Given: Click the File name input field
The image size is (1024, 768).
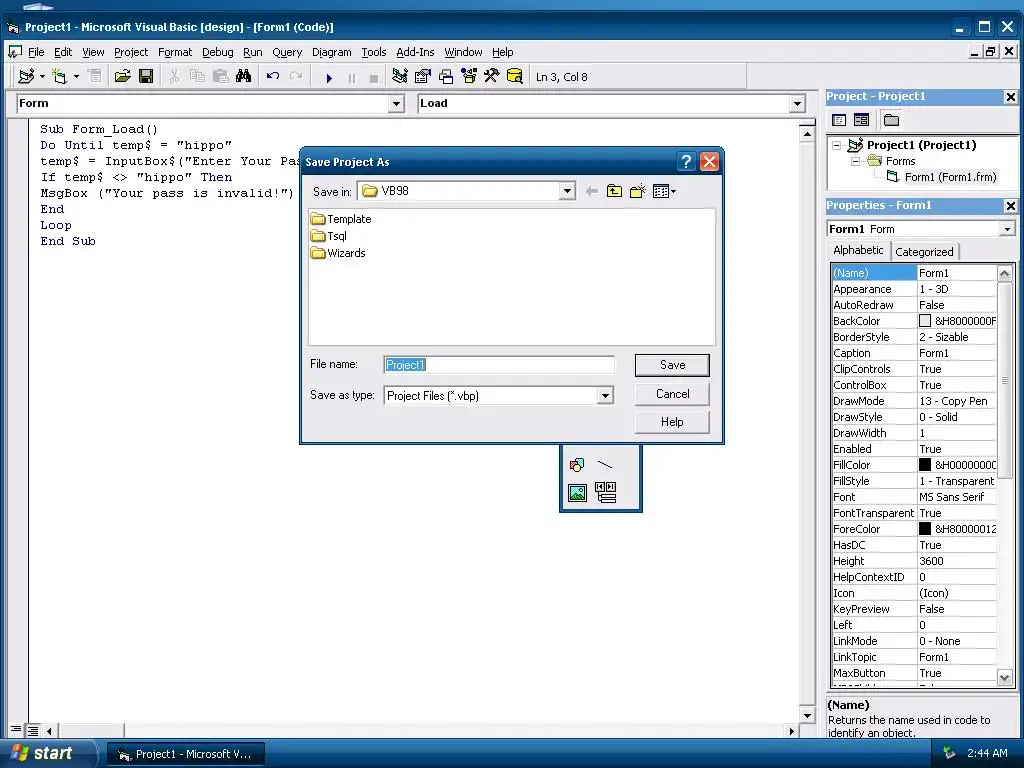Looking at the screenshot, I should pyautogui.click(x=499, y=365).
